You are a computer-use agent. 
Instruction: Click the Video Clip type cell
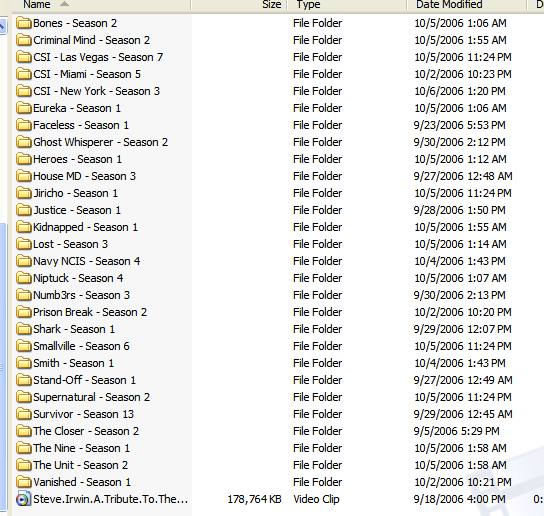click(x=316, y=499)
